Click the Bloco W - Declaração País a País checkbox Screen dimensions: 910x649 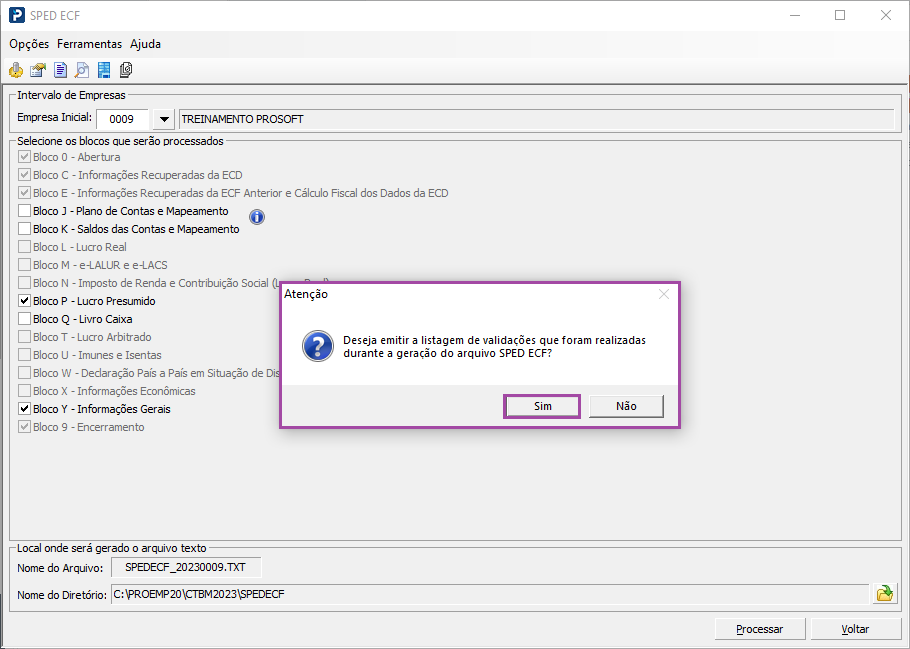click(x=24, y=373)
